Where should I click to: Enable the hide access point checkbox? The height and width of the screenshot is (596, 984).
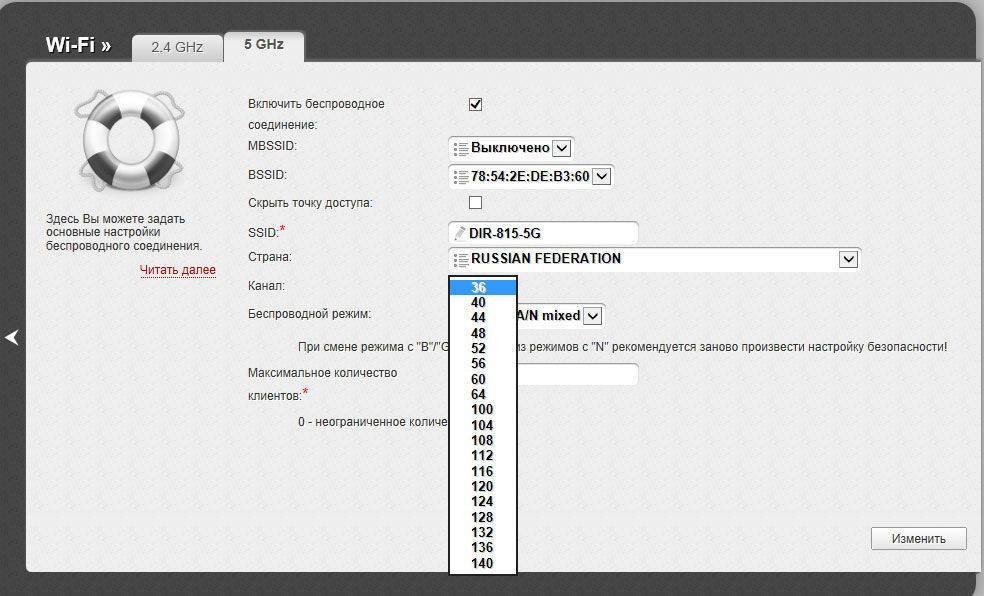(x=476, y=203)
